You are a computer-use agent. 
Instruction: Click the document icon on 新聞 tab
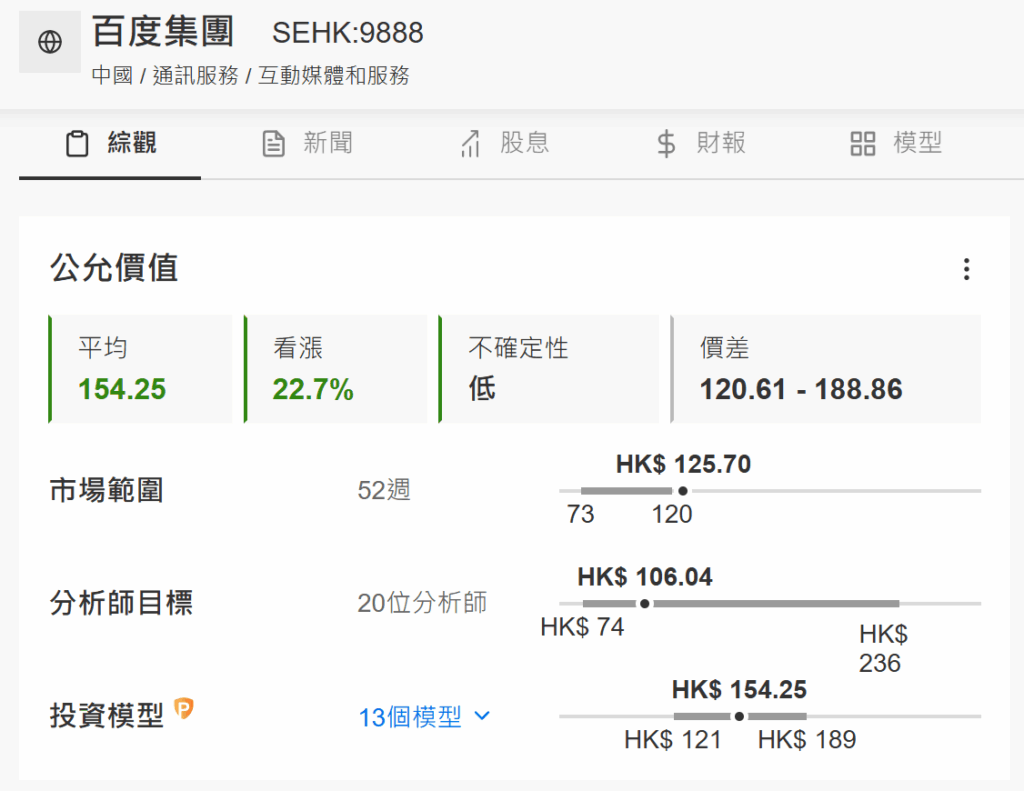tap(274, 144)
